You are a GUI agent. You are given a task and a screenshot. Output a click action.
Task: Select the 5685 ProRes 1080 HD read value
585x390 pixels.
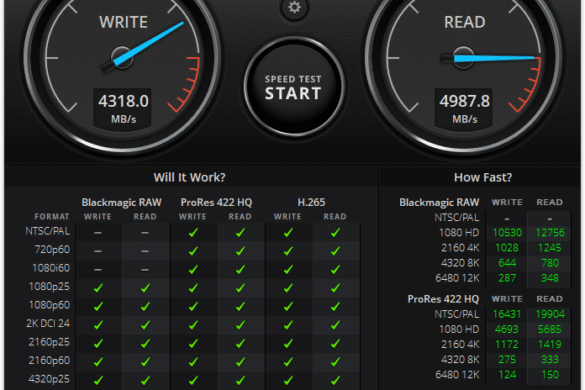tap(550, 329)
